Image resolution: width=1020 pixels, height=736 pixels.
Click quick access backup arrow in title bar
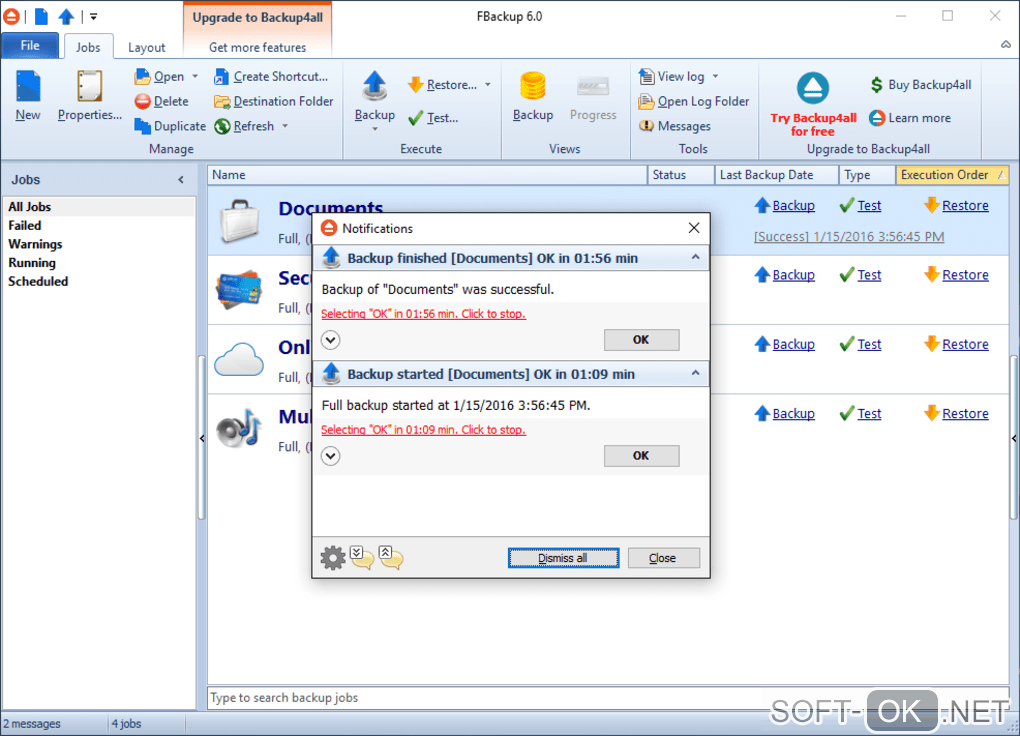point(66,16)
